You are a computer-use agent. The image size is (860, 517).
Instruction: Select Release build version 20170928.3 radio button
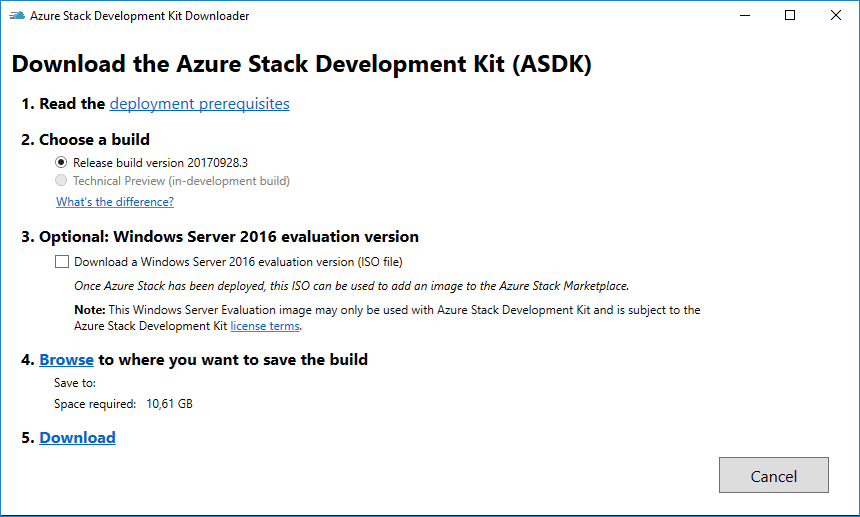(x=61, y=162)
